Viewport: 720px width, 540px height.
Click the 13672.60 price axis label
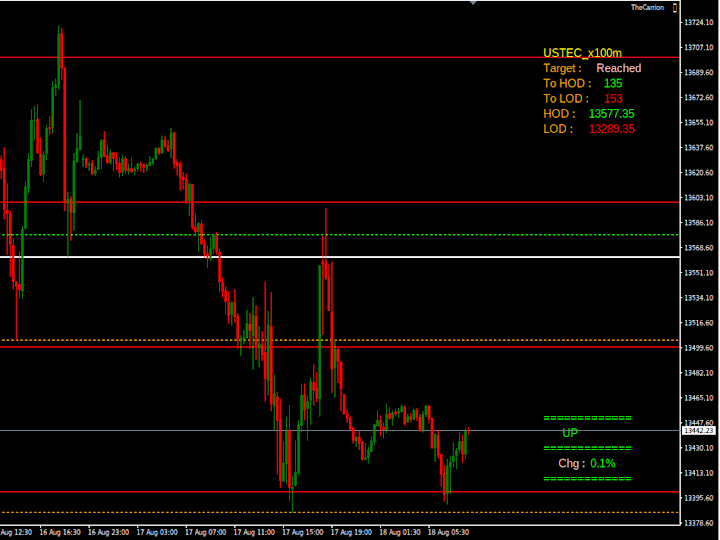tap(698, 97)
